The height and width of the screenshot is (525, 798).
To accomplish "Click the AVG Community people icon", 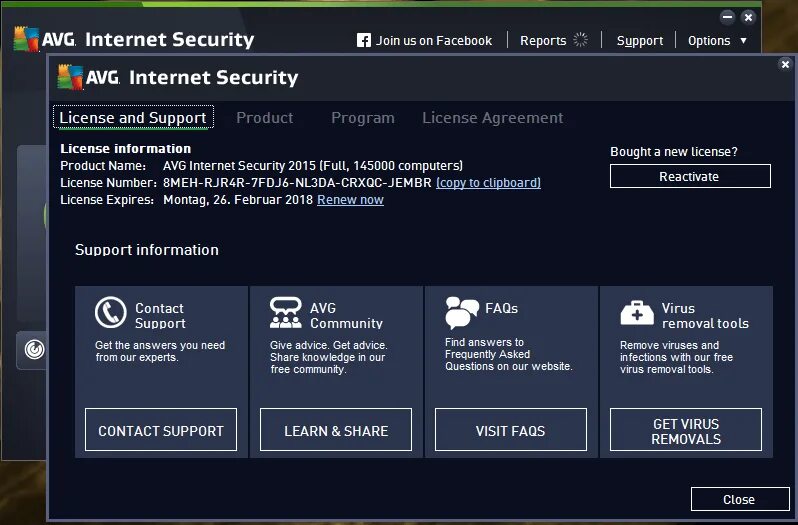I will [x=286, y=312].
